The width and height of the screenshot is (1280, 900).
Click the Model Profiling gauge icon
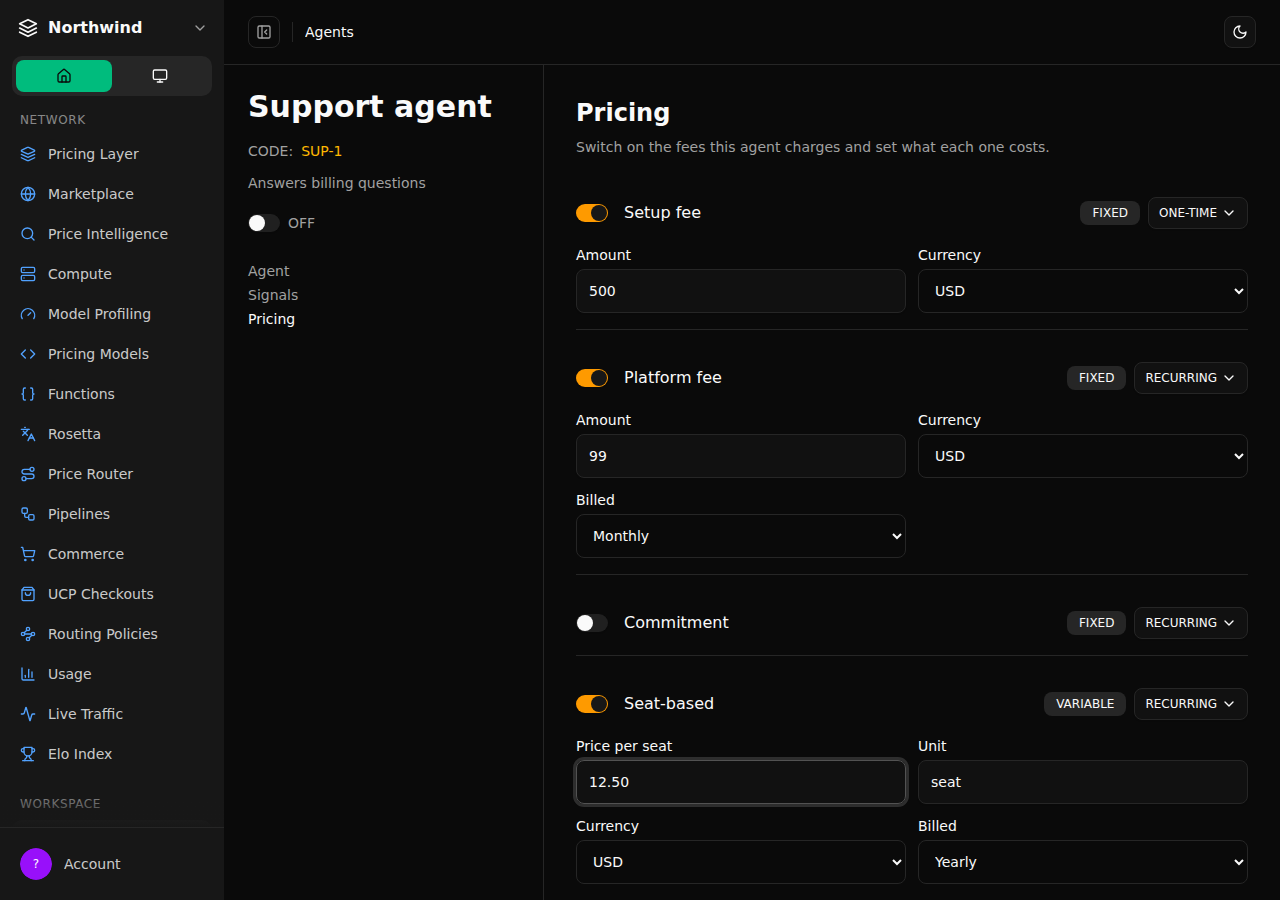click(28, 314)
